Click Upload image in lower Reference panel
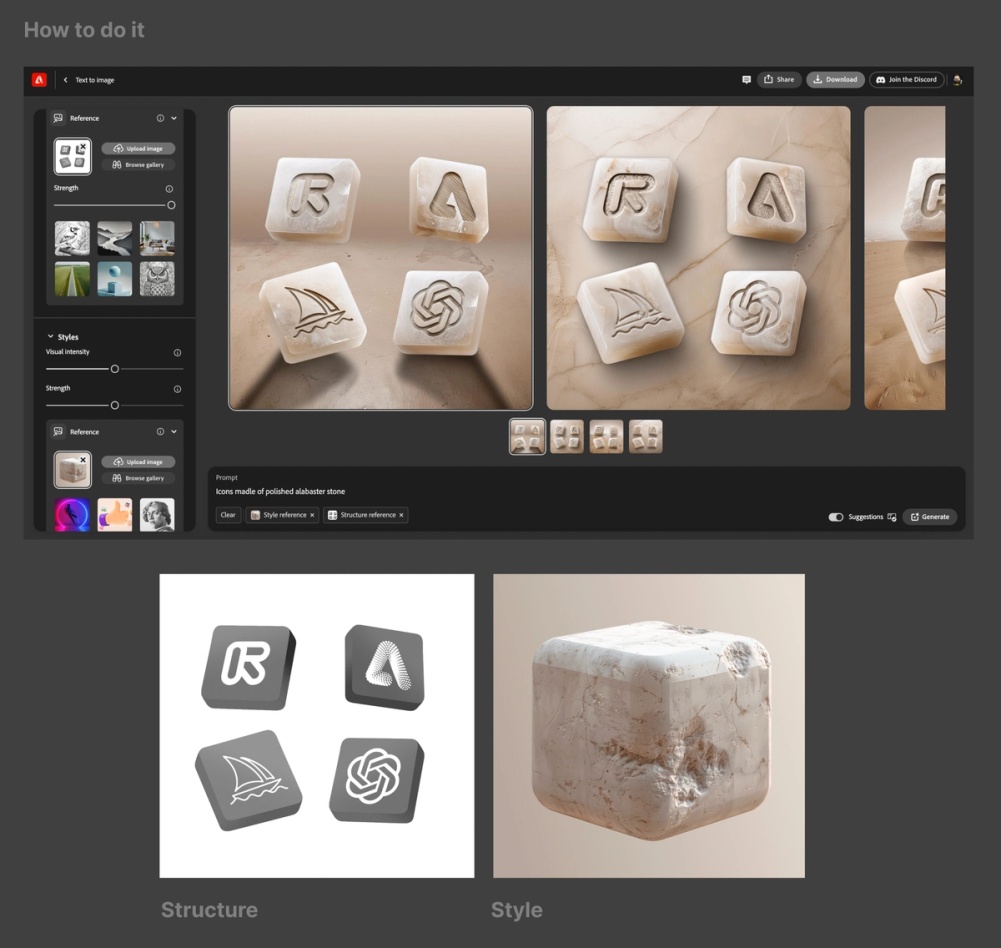The width and height of the screenshot is (1001, 948). click(138, 462)
